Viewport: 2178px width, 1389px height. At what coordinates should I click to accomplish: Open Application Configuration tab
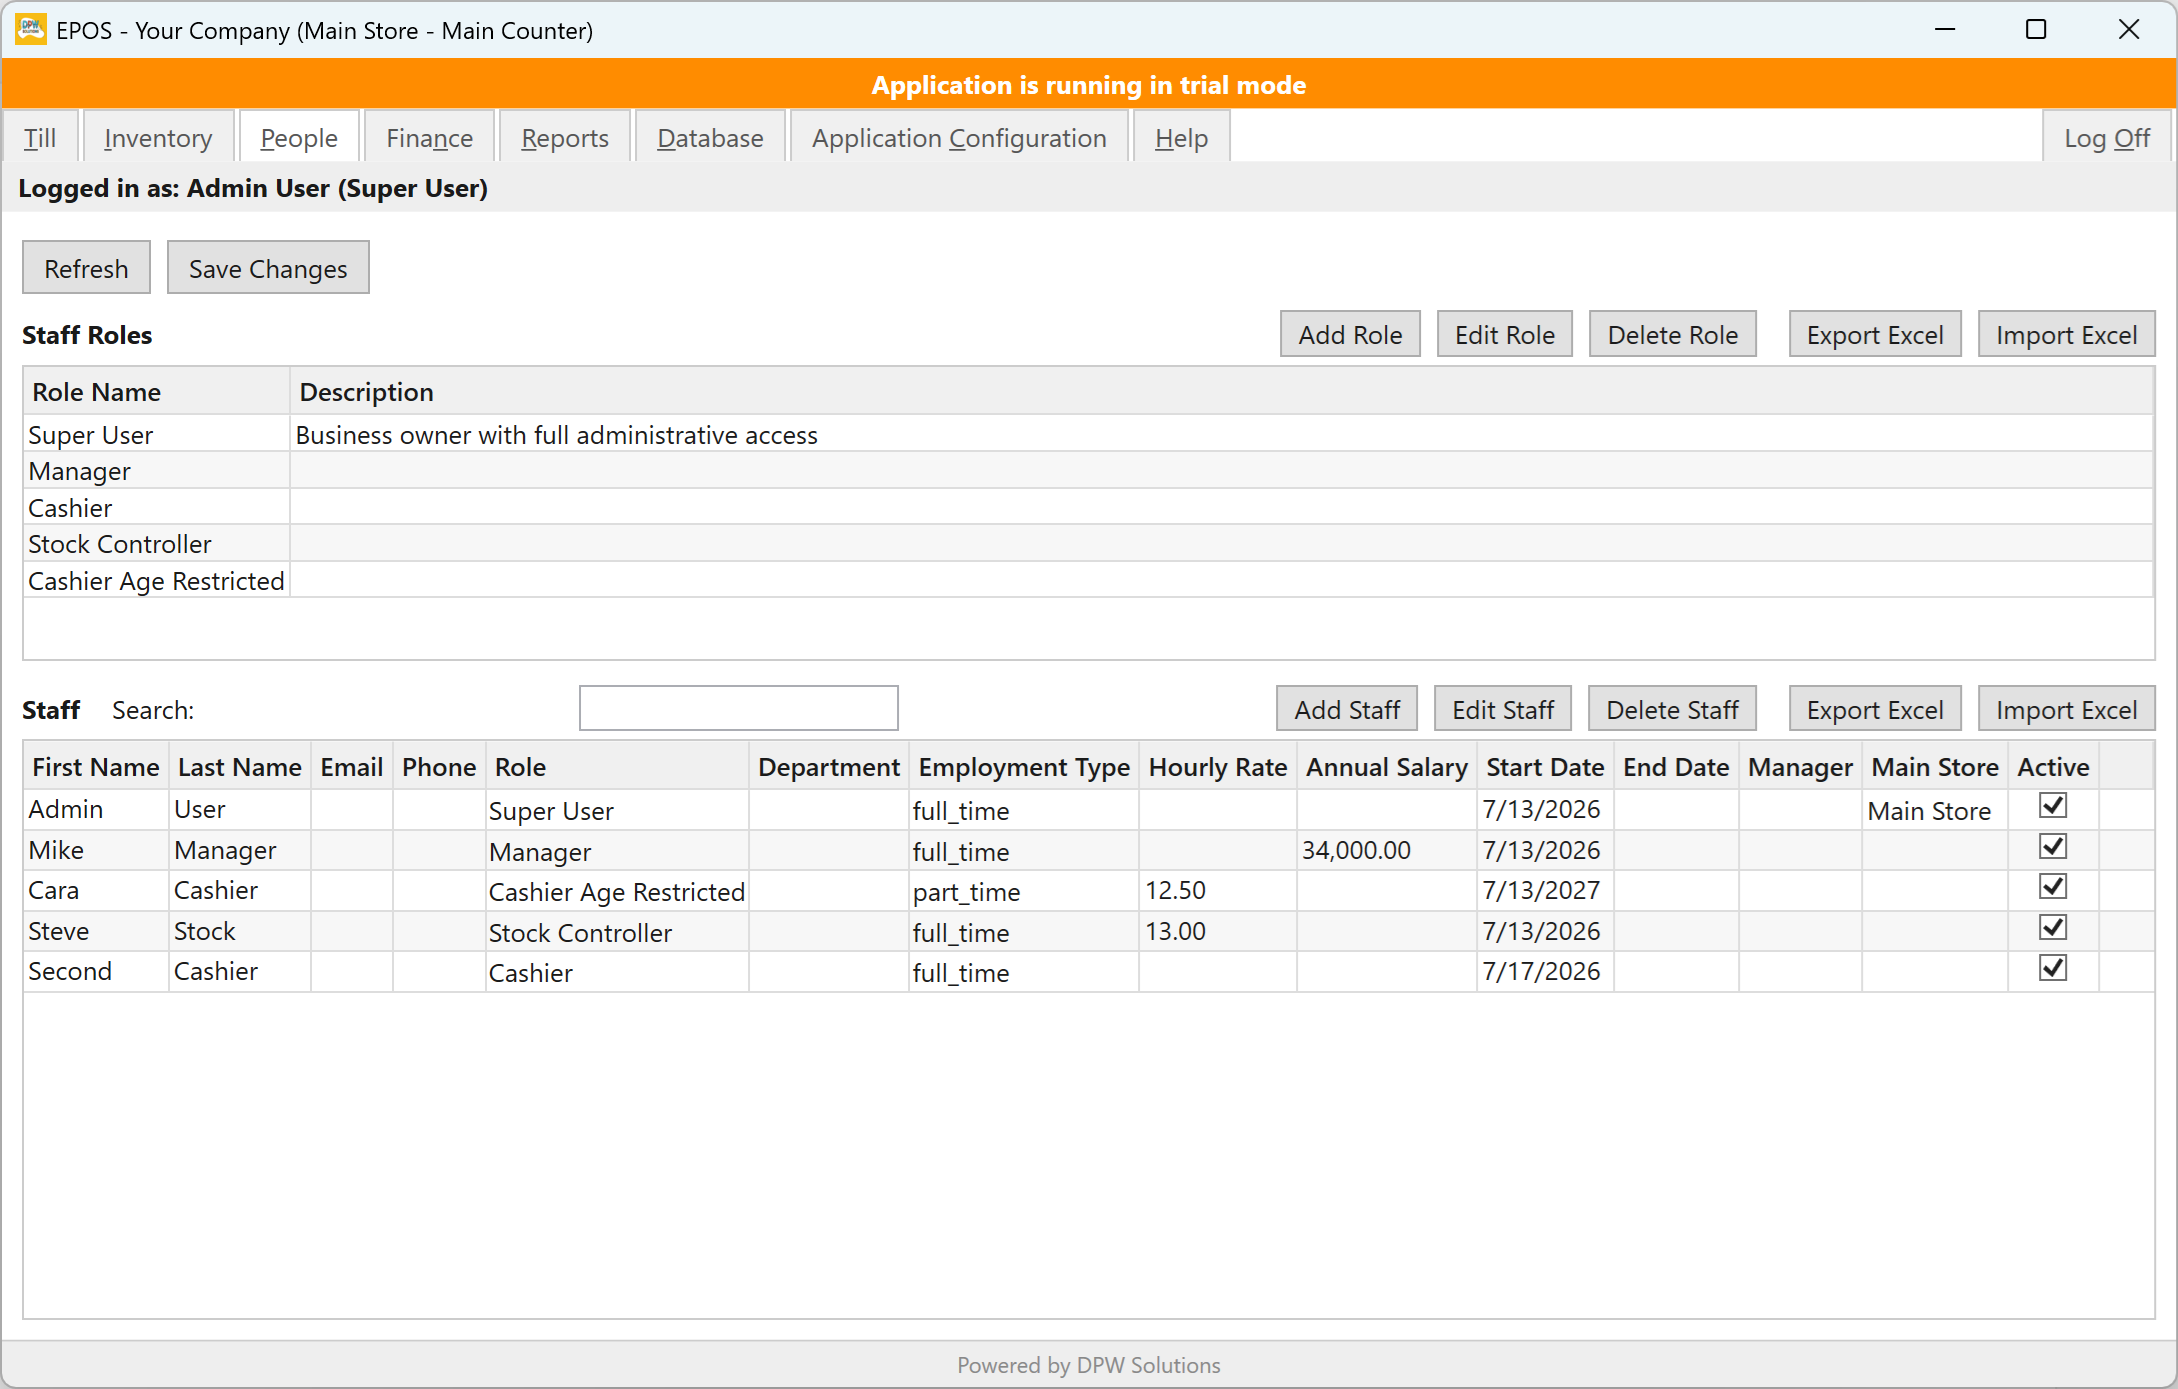959,137
